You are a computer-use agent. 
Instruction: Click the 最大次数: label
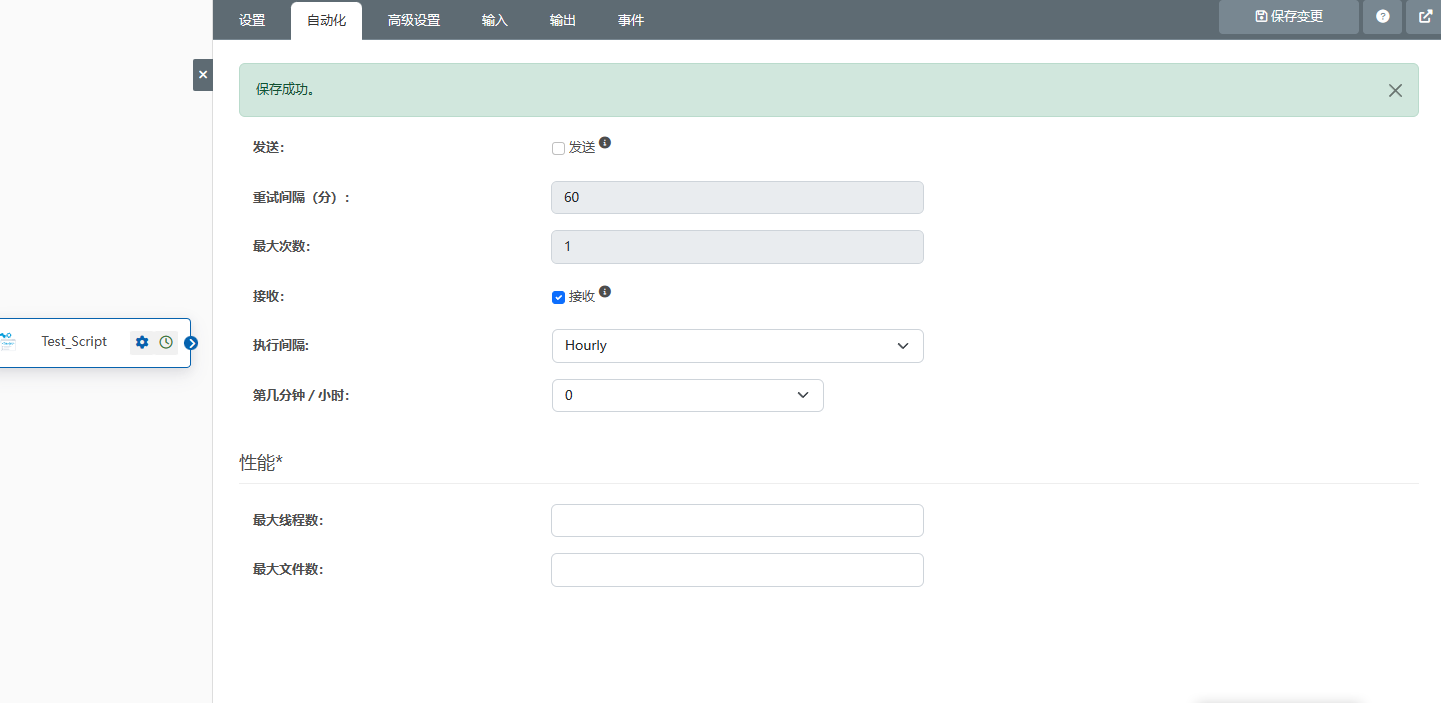tap(281, 247)
